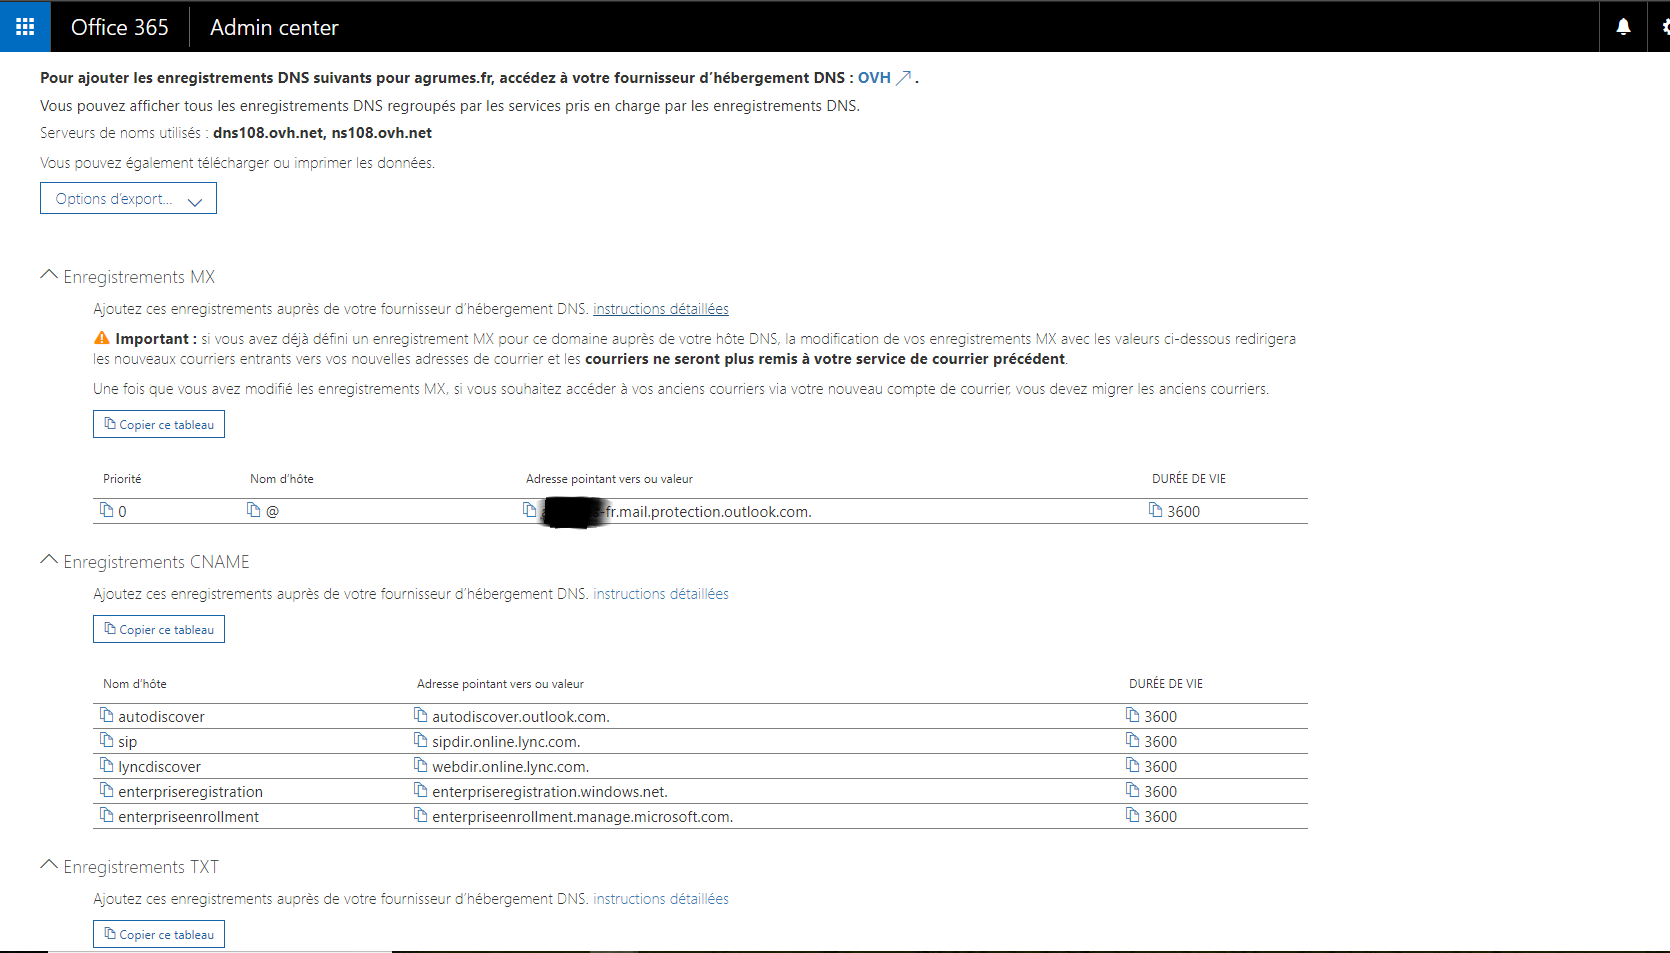Copy TTL 3600 for enterpriseenrollment row
The height and width of the screenshot is (953, 1670).
(x=1132, y=815)
